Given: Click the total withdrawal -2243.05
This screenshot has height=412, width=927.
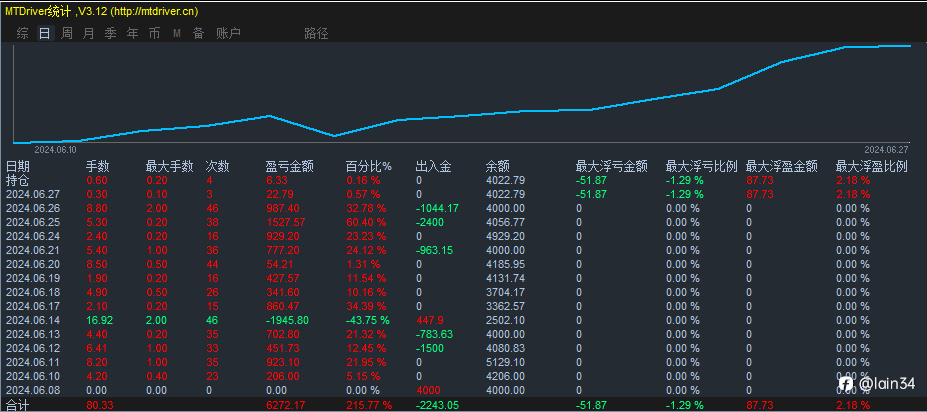Looking at the screenshot, I should tap(437, 405).
